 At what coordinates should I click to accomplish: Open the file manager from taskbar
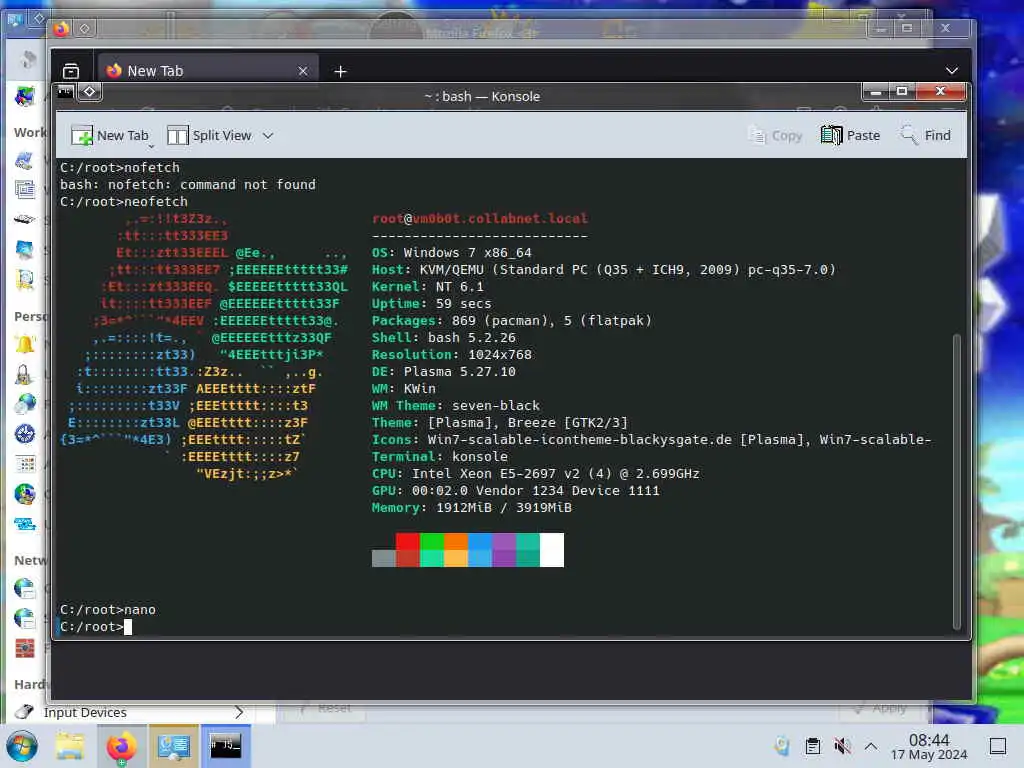point(70,746)
